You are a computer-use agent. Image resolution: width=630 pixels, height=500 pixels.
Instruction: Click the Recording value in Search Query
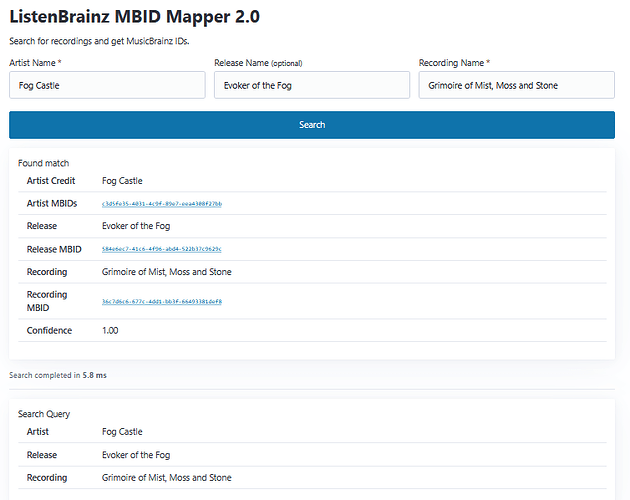click(x=167, y=478)
